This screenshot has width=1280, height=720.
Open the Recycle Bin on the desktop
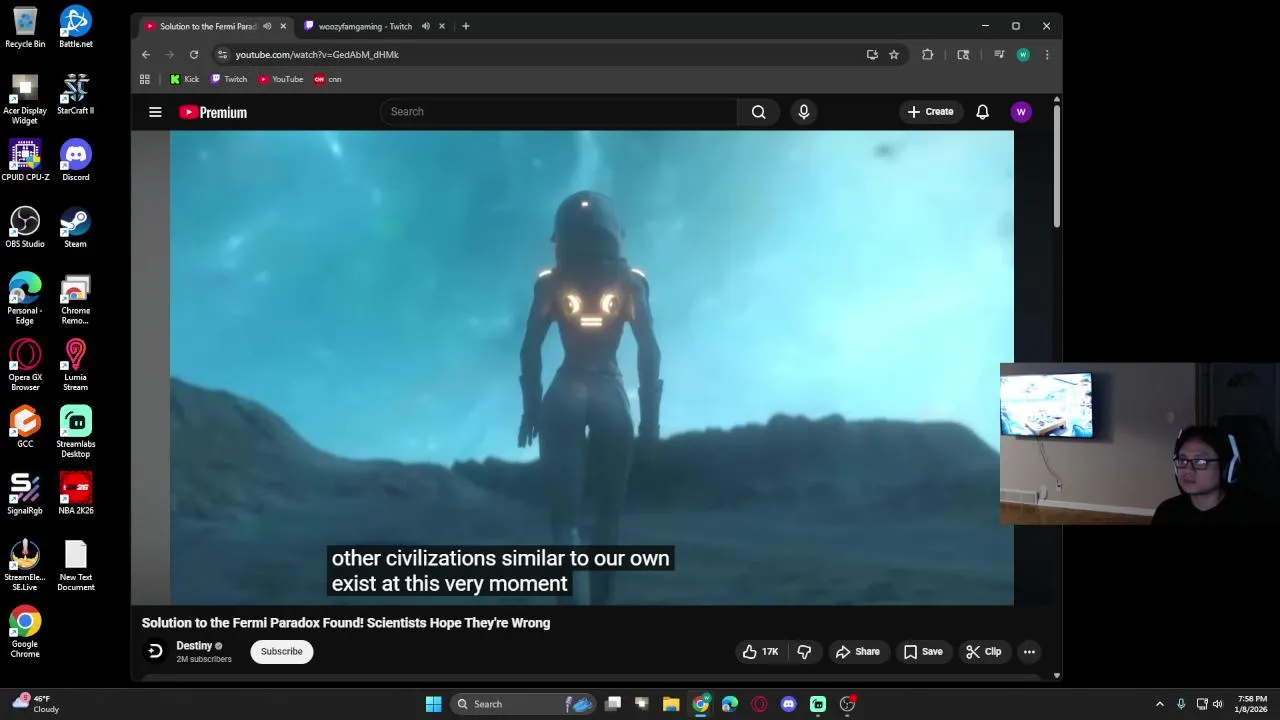tap(25, 27)
